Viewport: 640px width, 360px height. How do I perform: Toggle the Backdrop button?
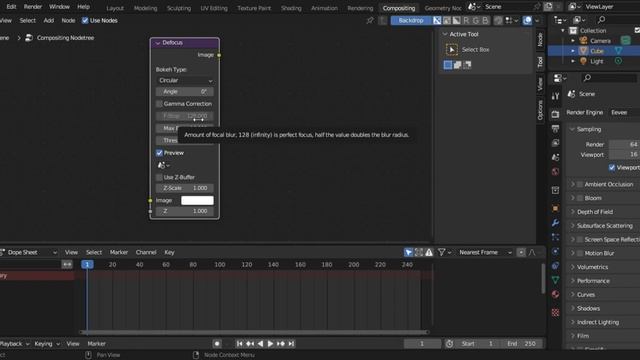pos(411,20)
